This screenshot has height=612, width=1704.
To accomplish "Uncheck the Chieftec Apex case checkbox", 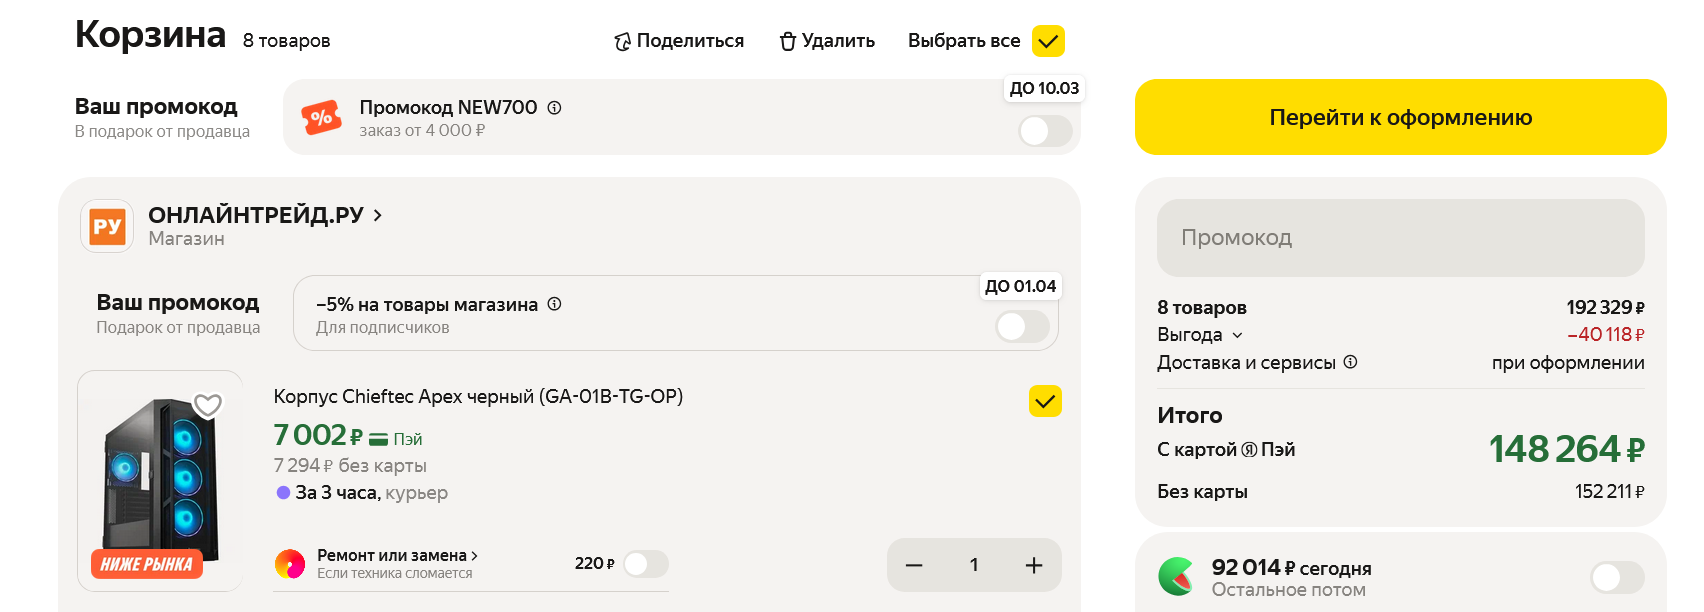I will point(1045,401).
